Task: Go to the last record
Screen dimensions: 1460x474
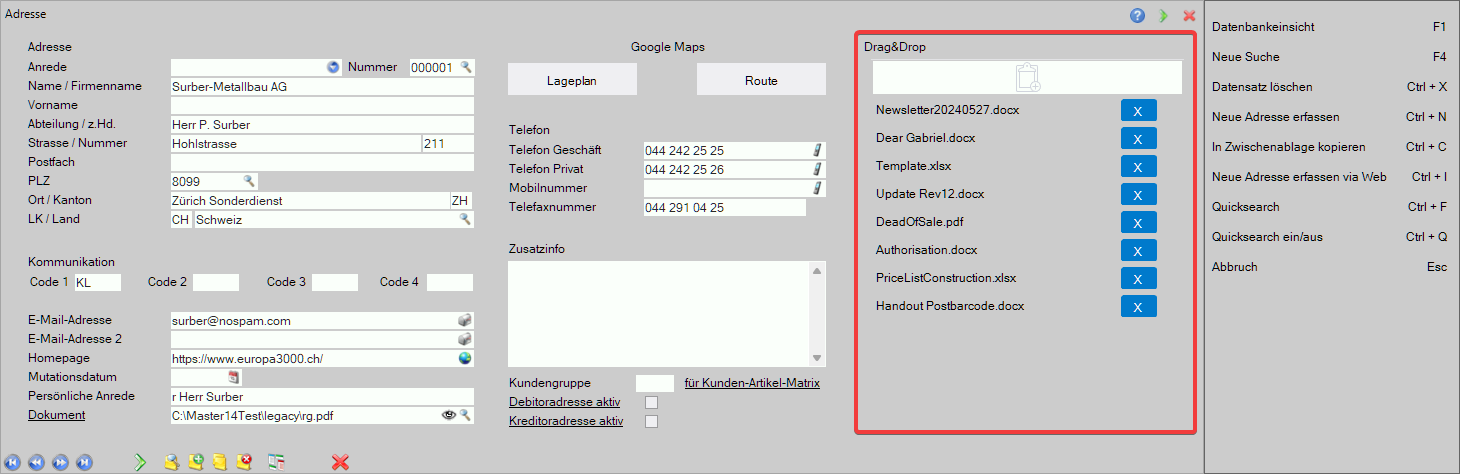Action: (84, 462)
